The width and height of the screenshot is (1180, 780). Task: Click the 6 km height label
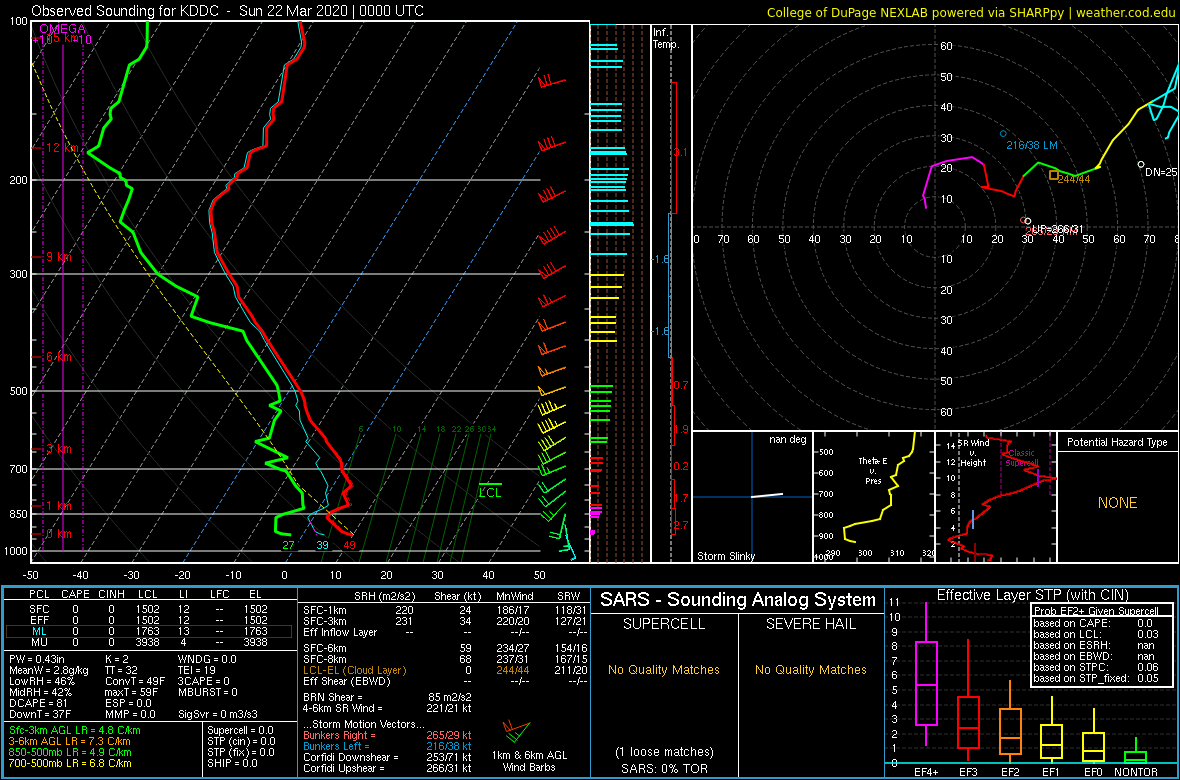pos(58,356)
